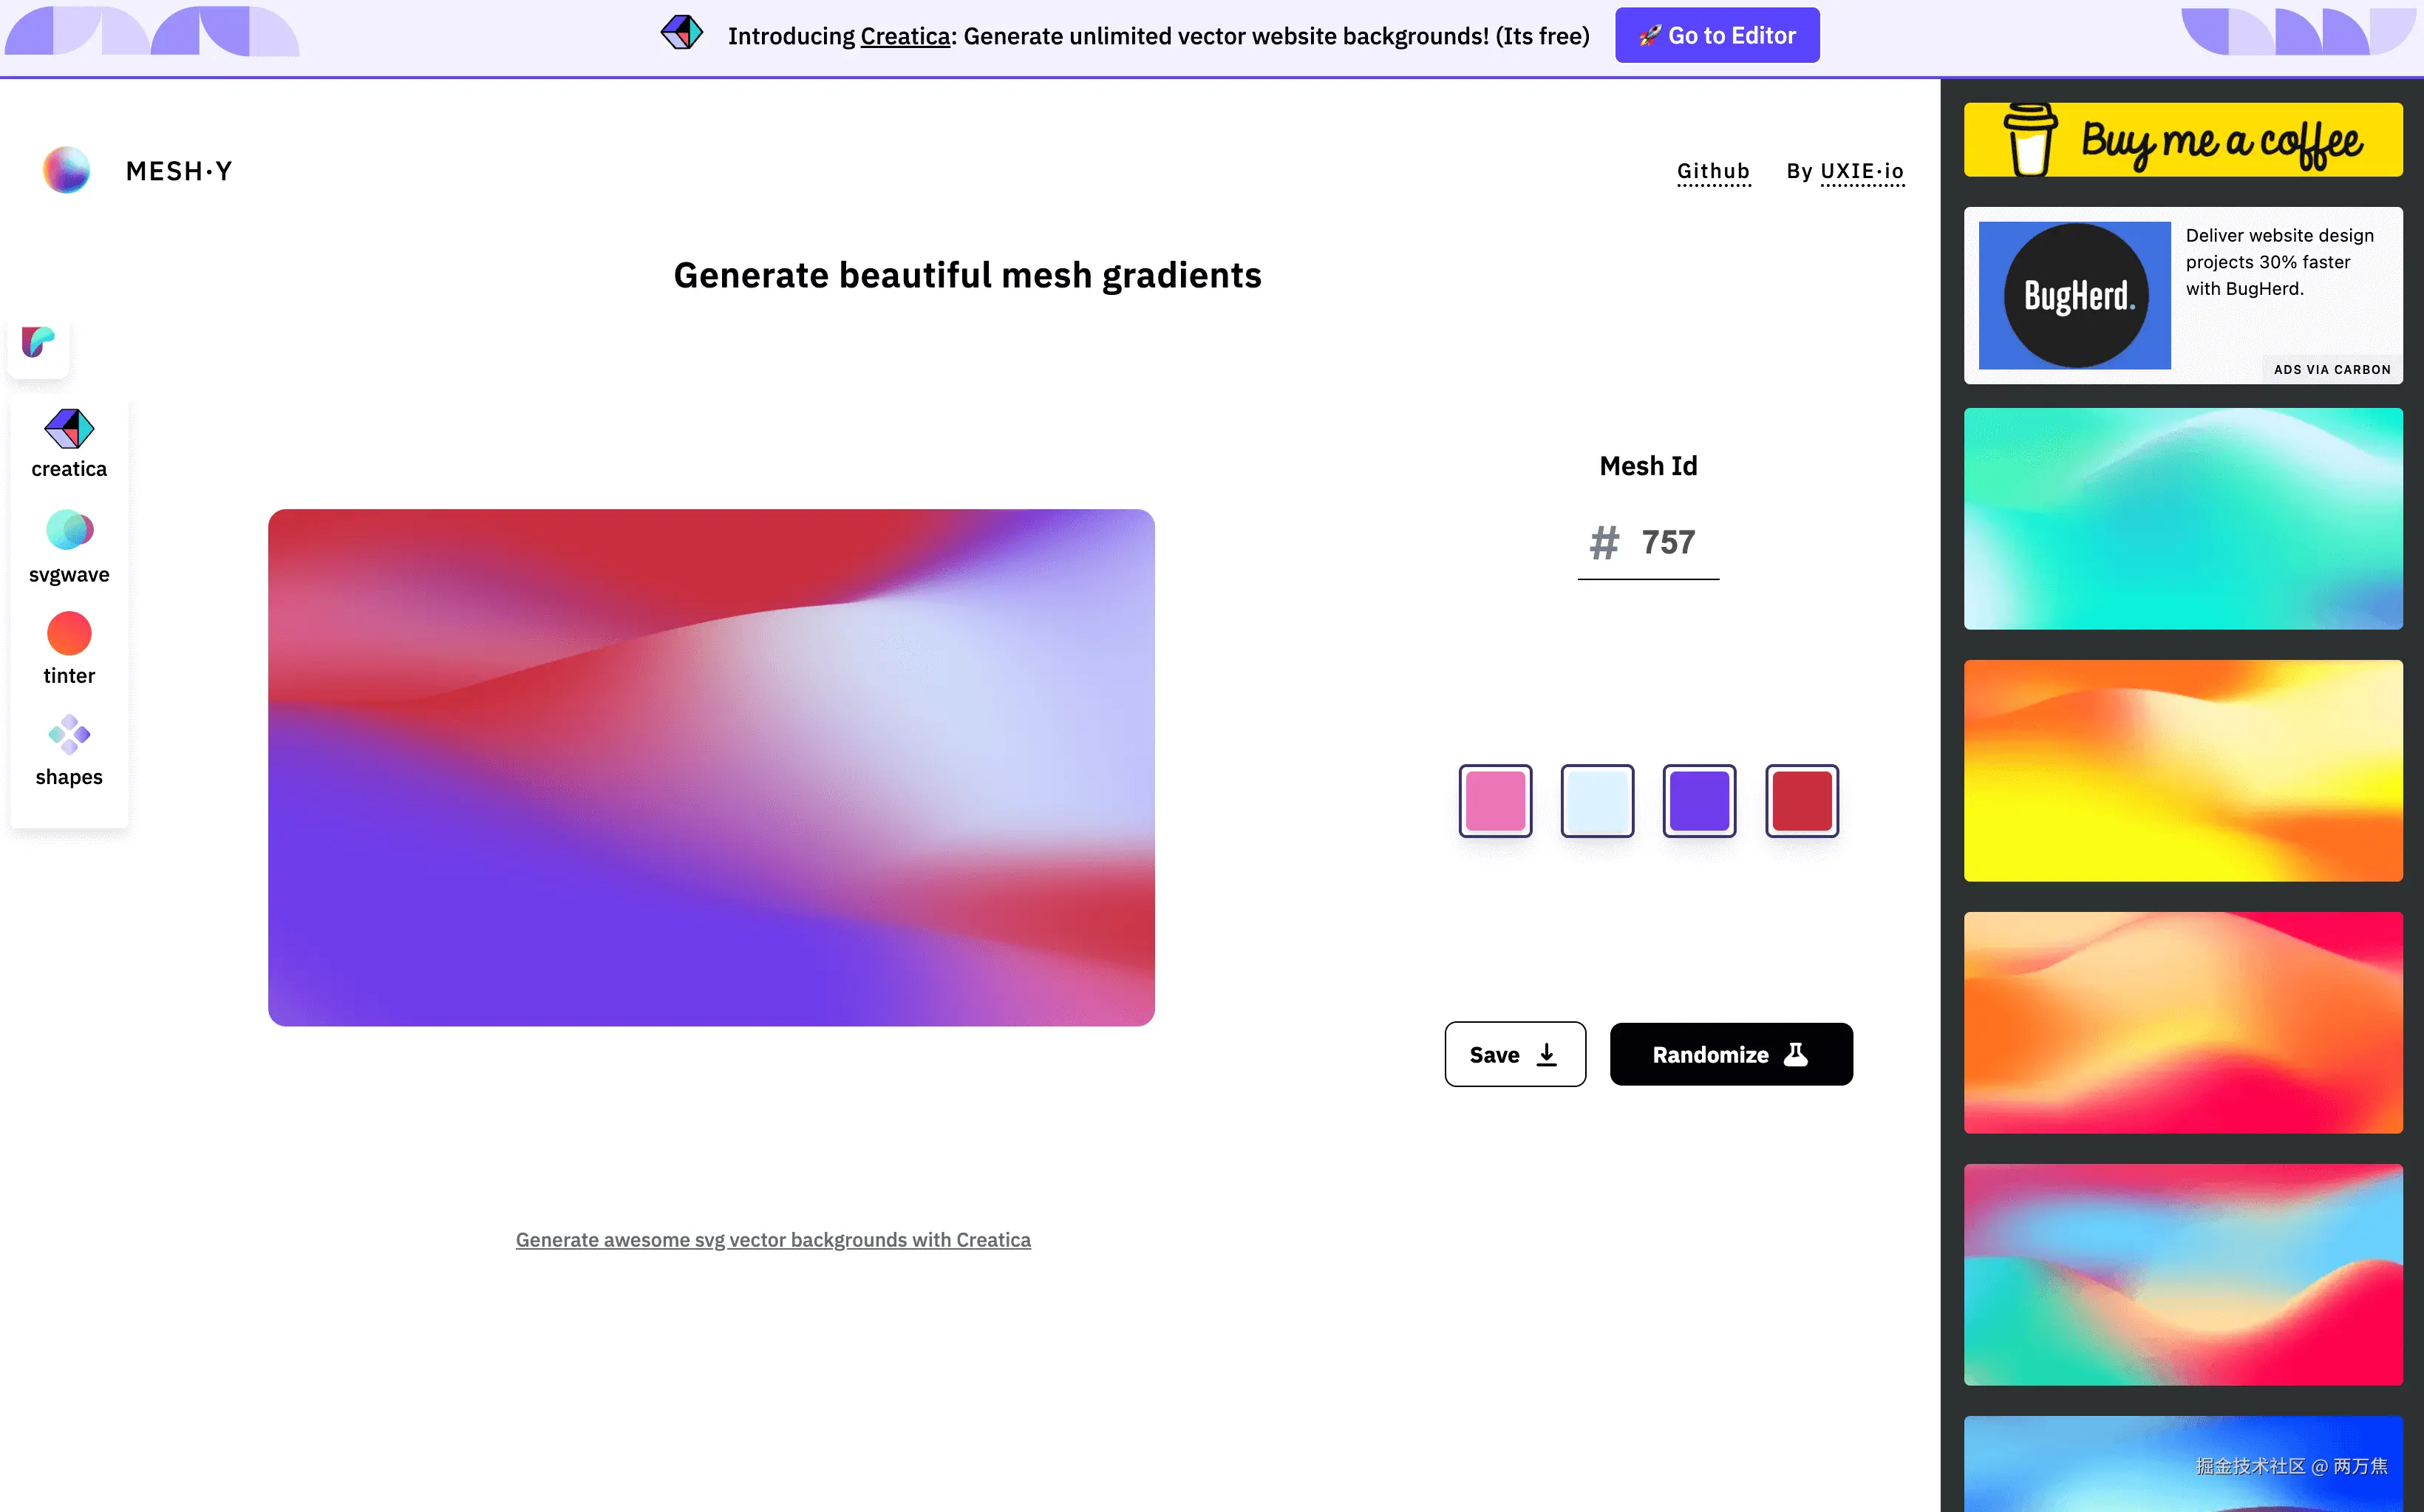Open the shapes tool icon

pyautogui.click(x=69, y=735)
